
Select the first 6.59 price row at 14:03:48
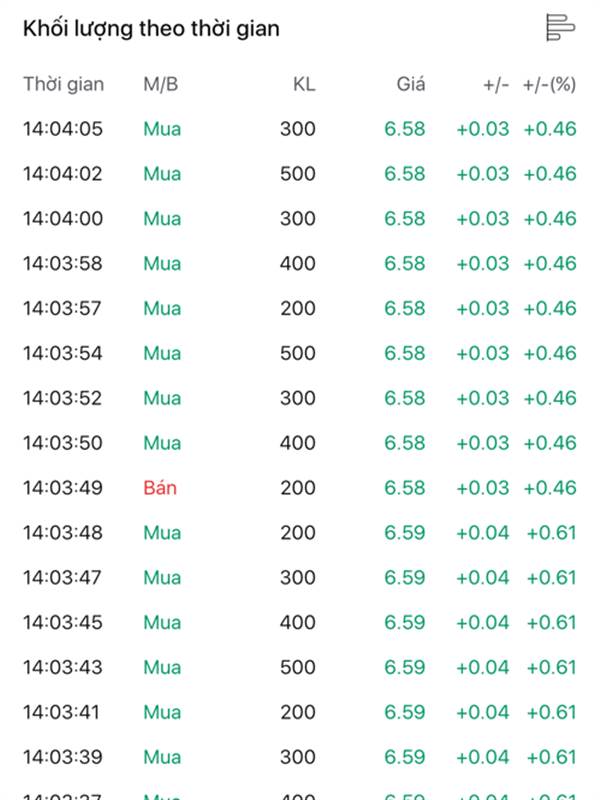300,533
